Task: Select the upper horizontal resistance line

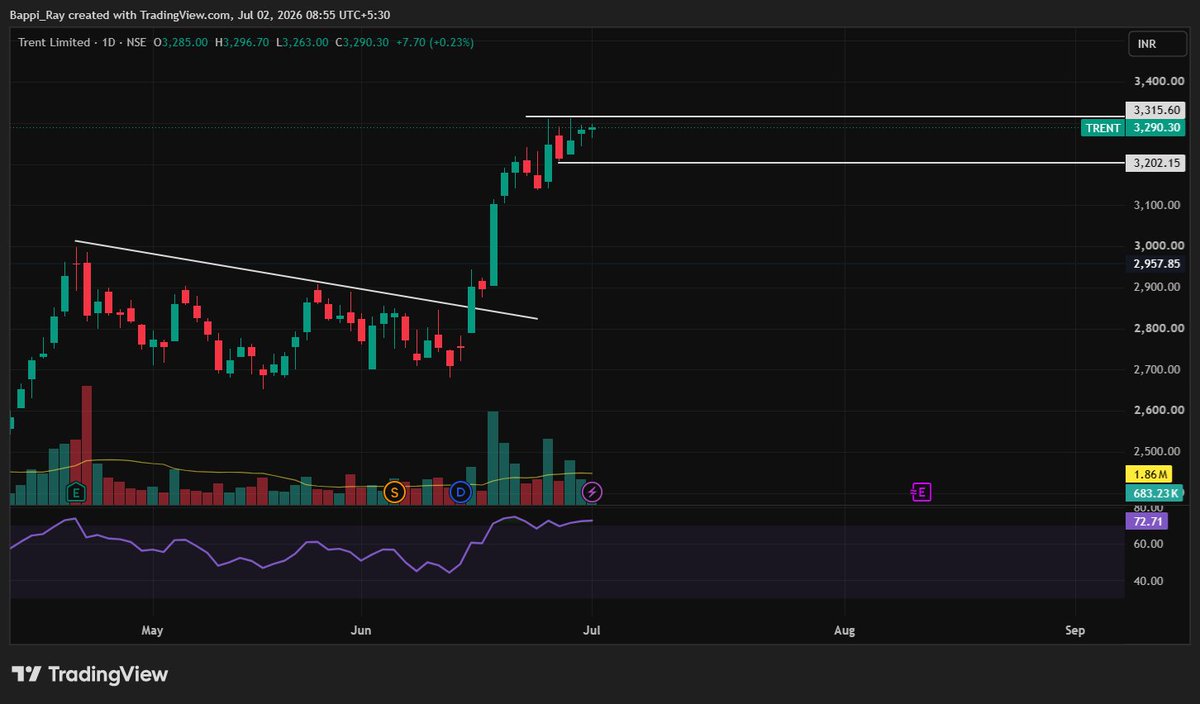Action: pos(825,117)
